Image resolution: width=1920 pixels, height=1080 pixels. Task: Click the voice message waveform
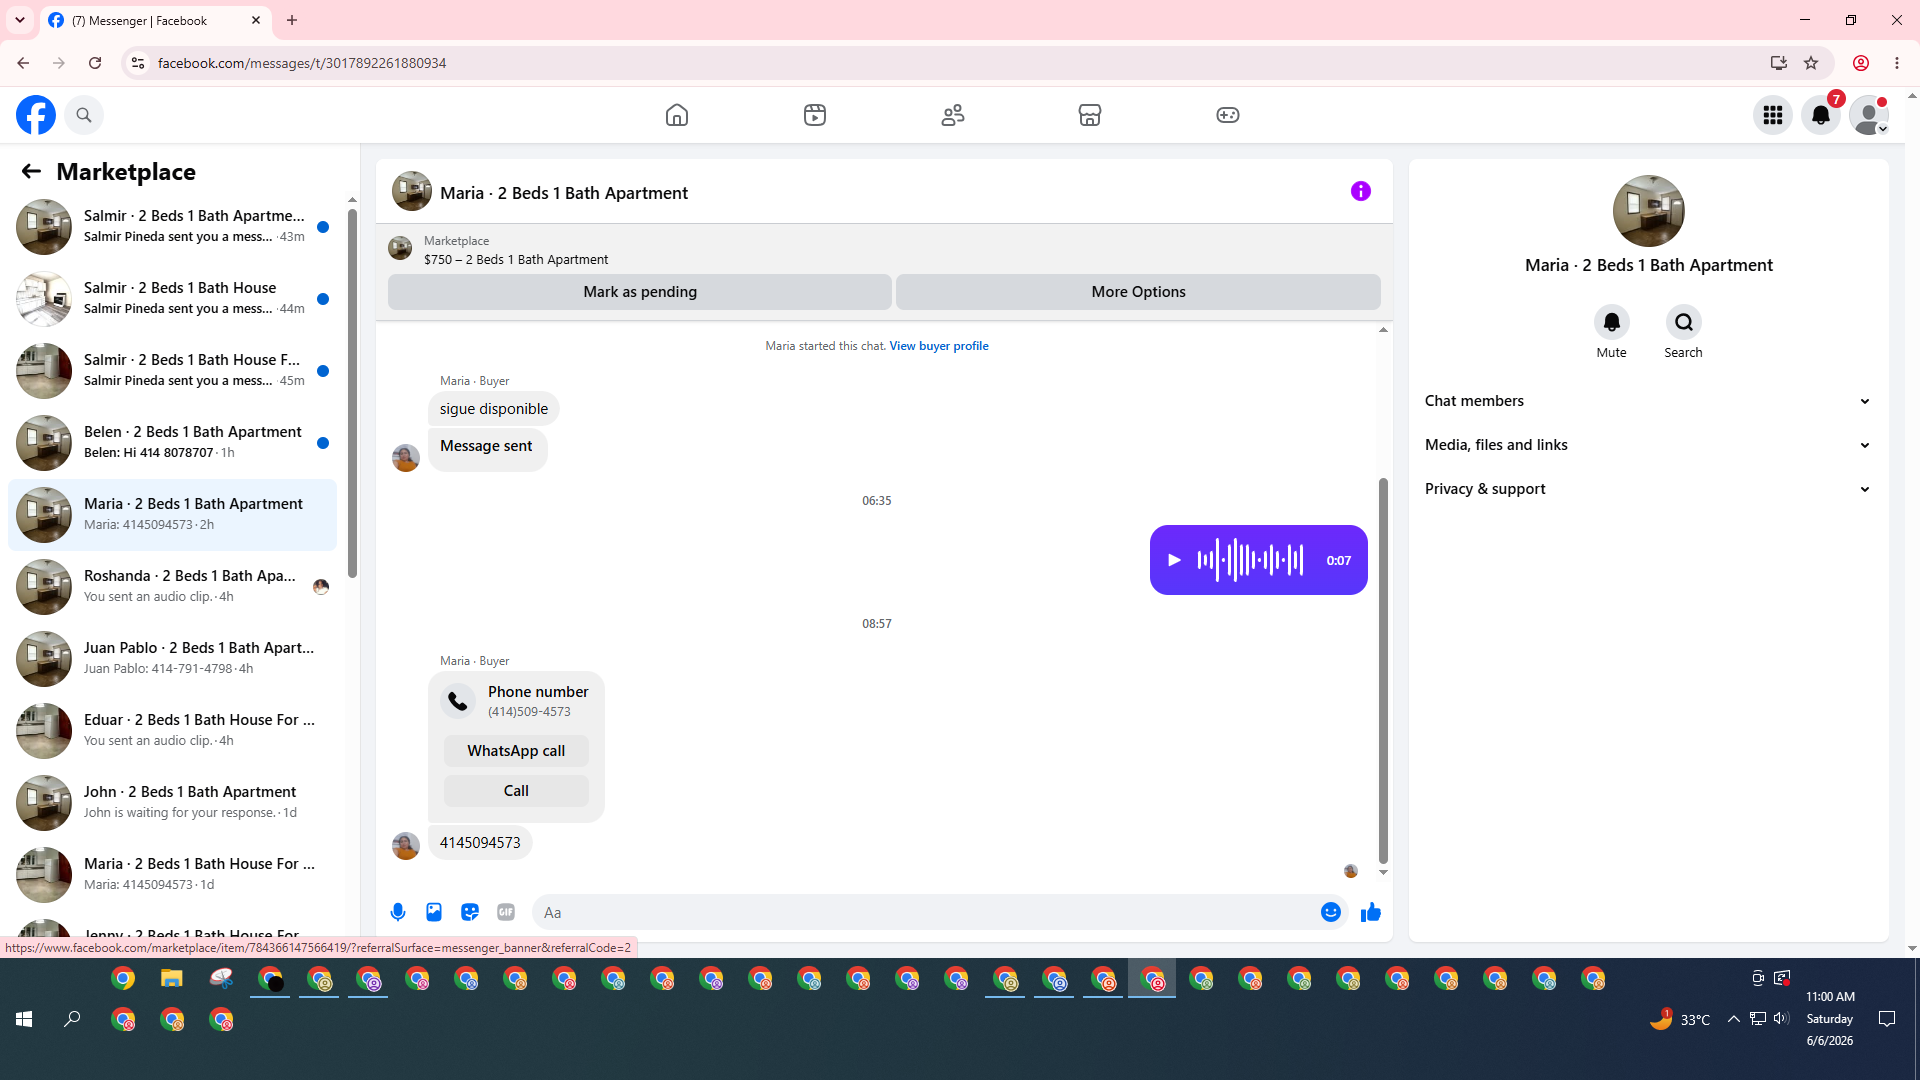[1251, 560]
